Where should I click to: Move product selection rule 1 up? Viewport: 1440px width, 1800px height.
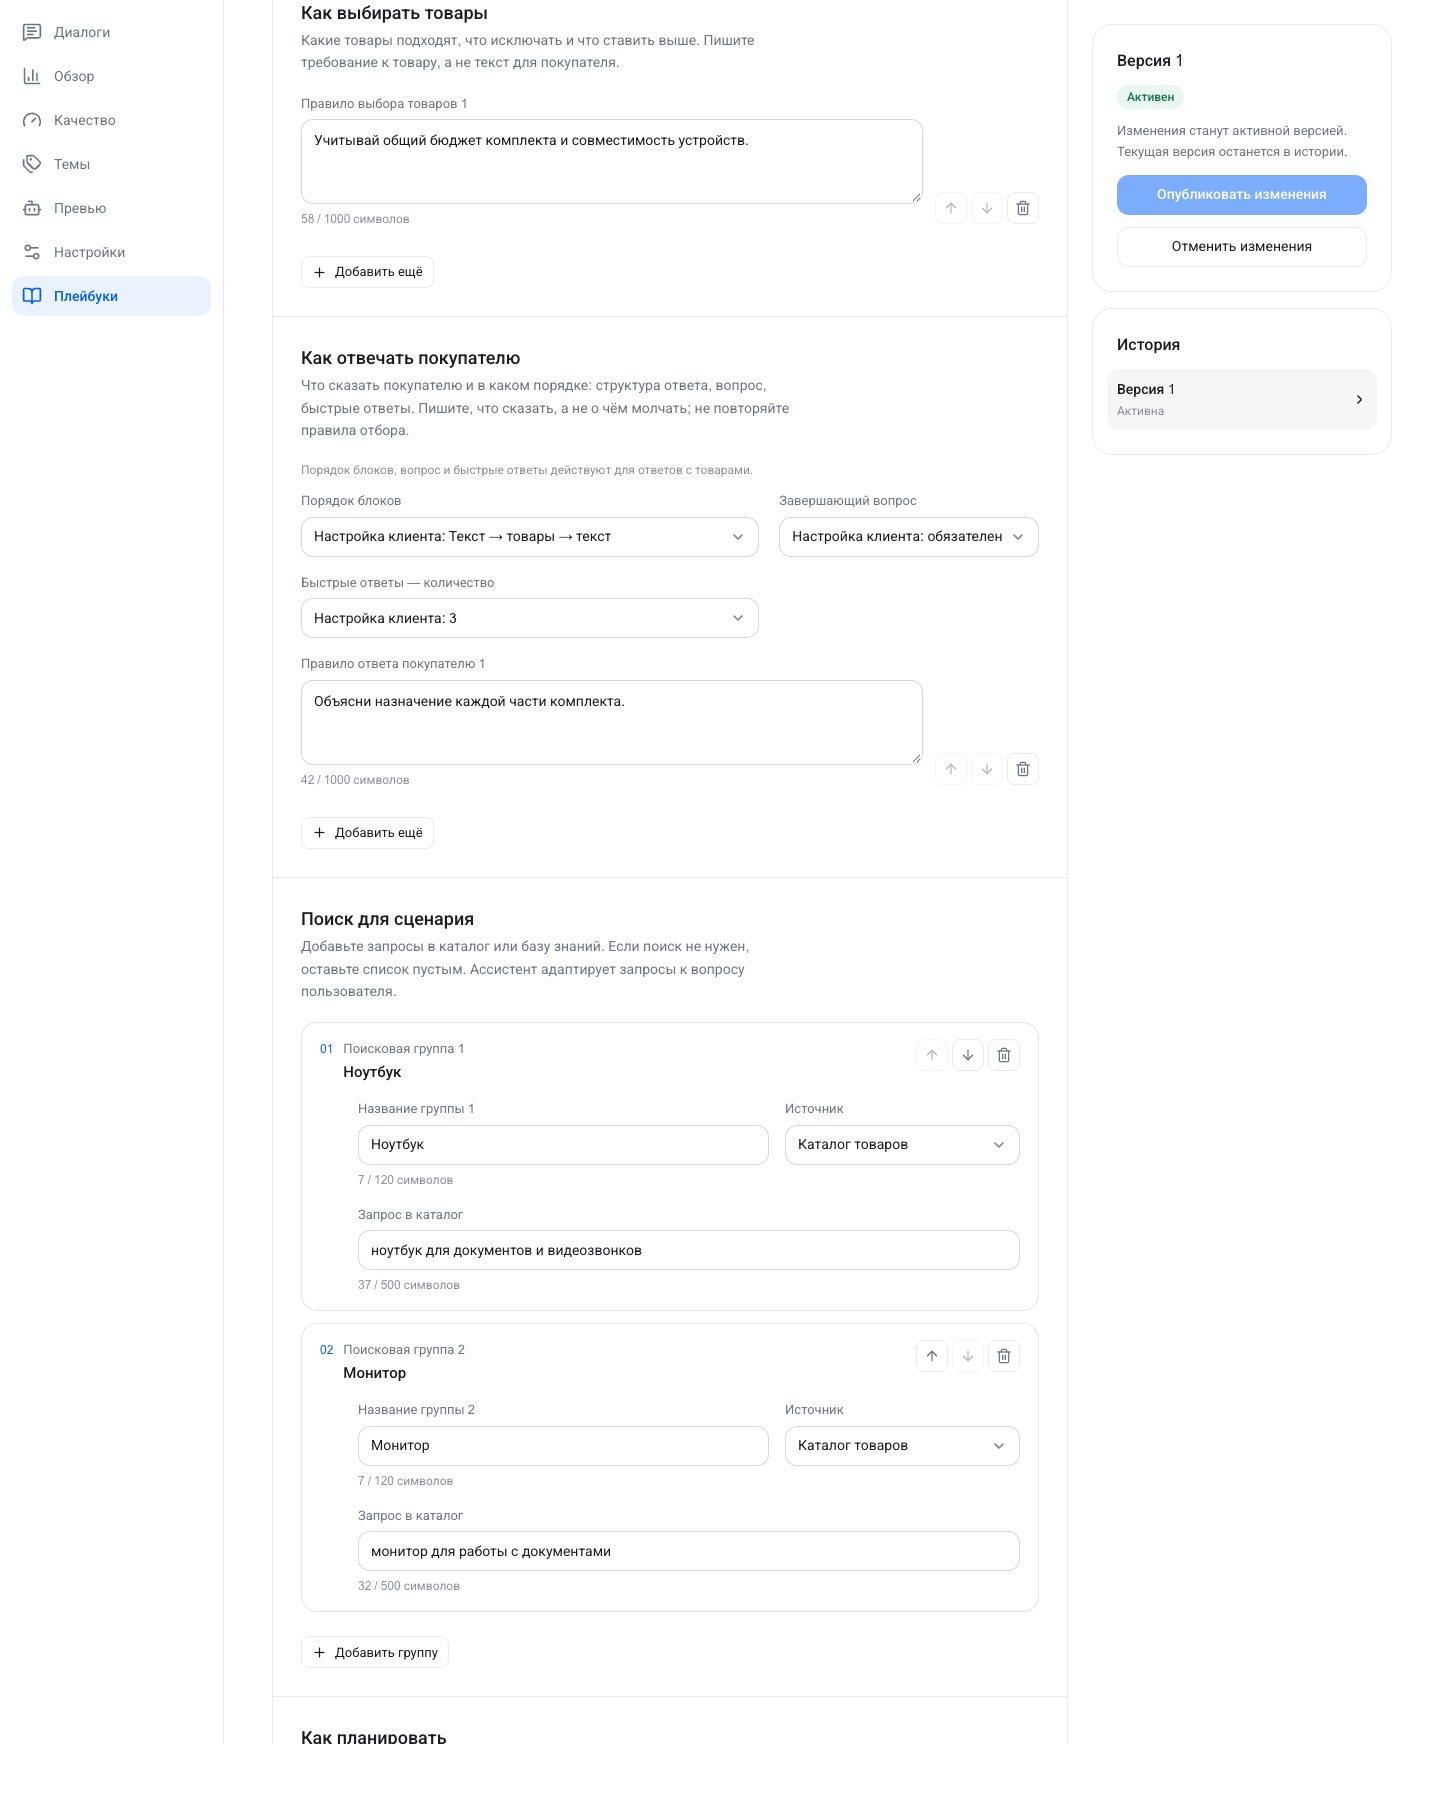[x=951, y=208]
